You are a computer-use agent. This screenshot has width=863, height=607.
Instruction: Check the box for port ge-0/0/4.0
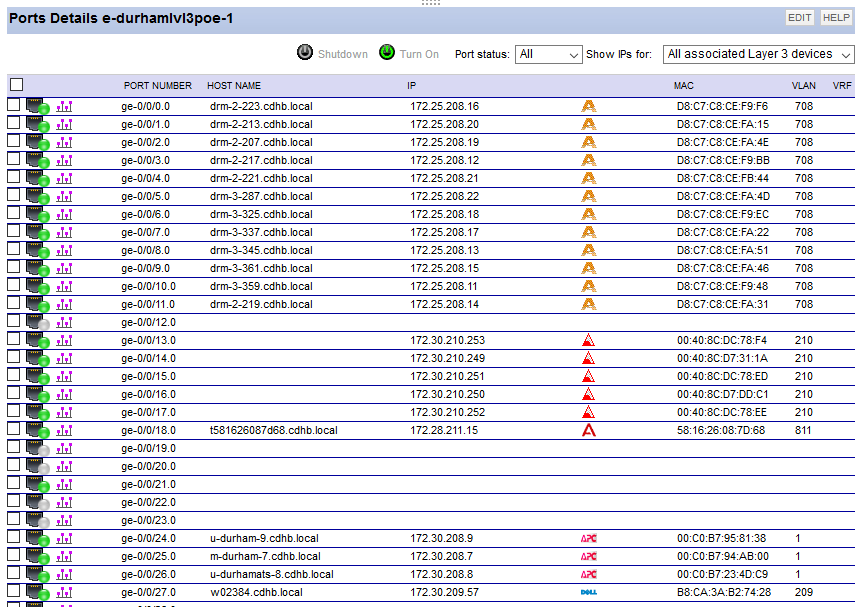[14, 177]
